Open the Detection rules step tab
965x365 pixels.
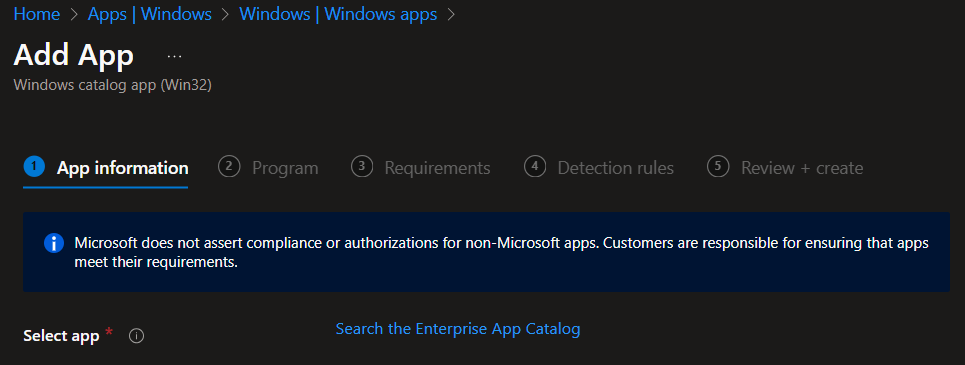tap(599, 167)
